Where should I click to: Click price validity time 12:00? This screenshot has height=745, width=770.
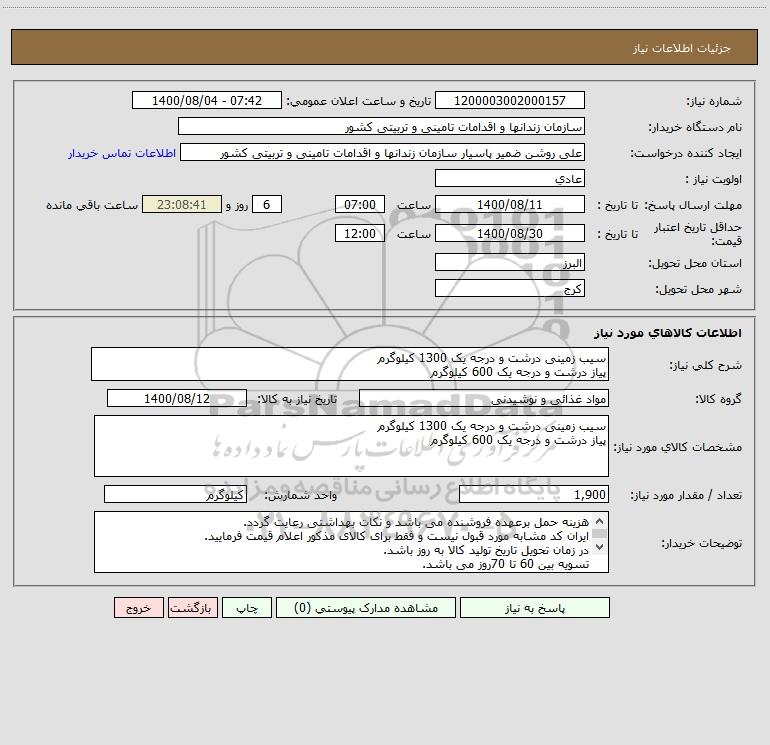[359, 233]
